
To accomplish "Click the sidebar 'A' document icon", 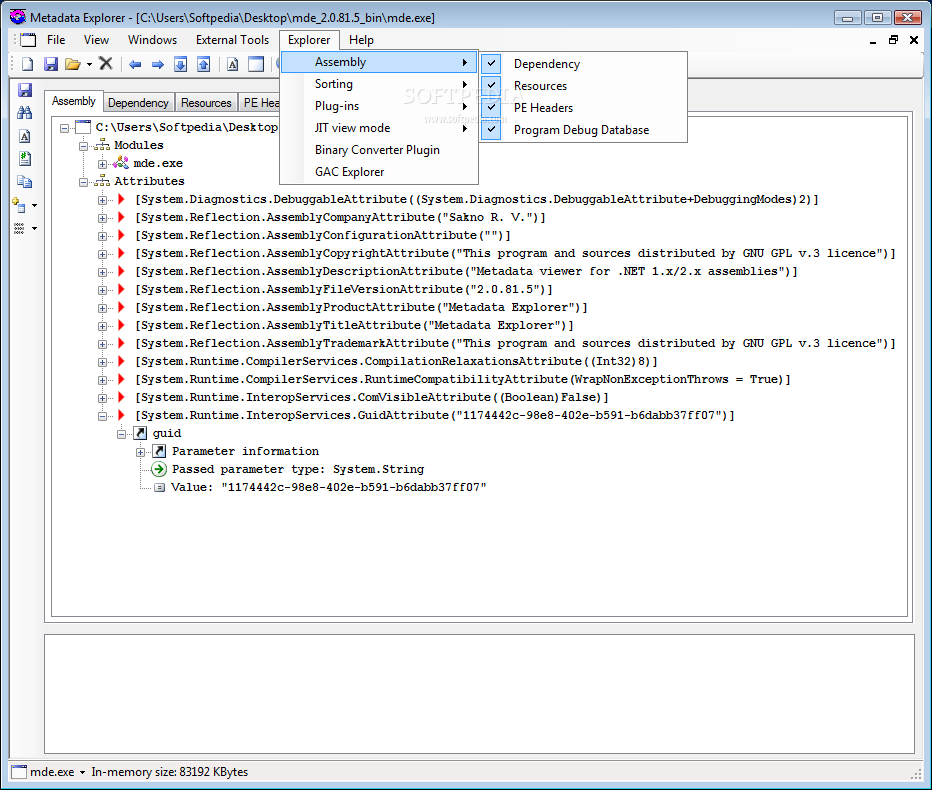I will [24, 136].
